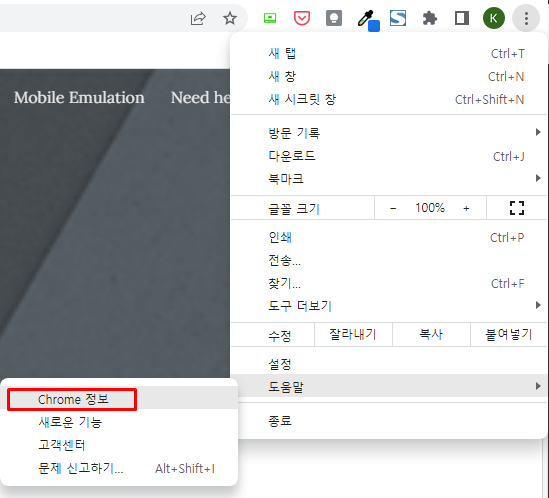Open the K profile avatar

click(494, 18)
